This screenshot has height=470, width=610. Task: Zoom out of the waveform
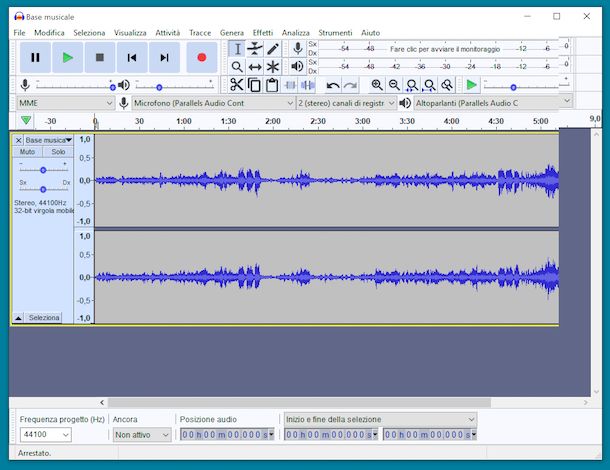click(x=394, y=85)
